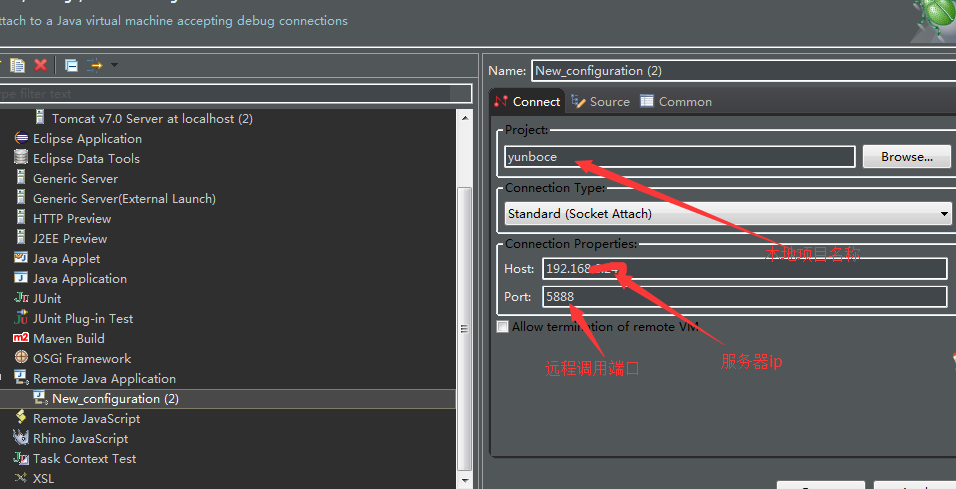Open the Connection Type dropdown

[x=729, y=213]
